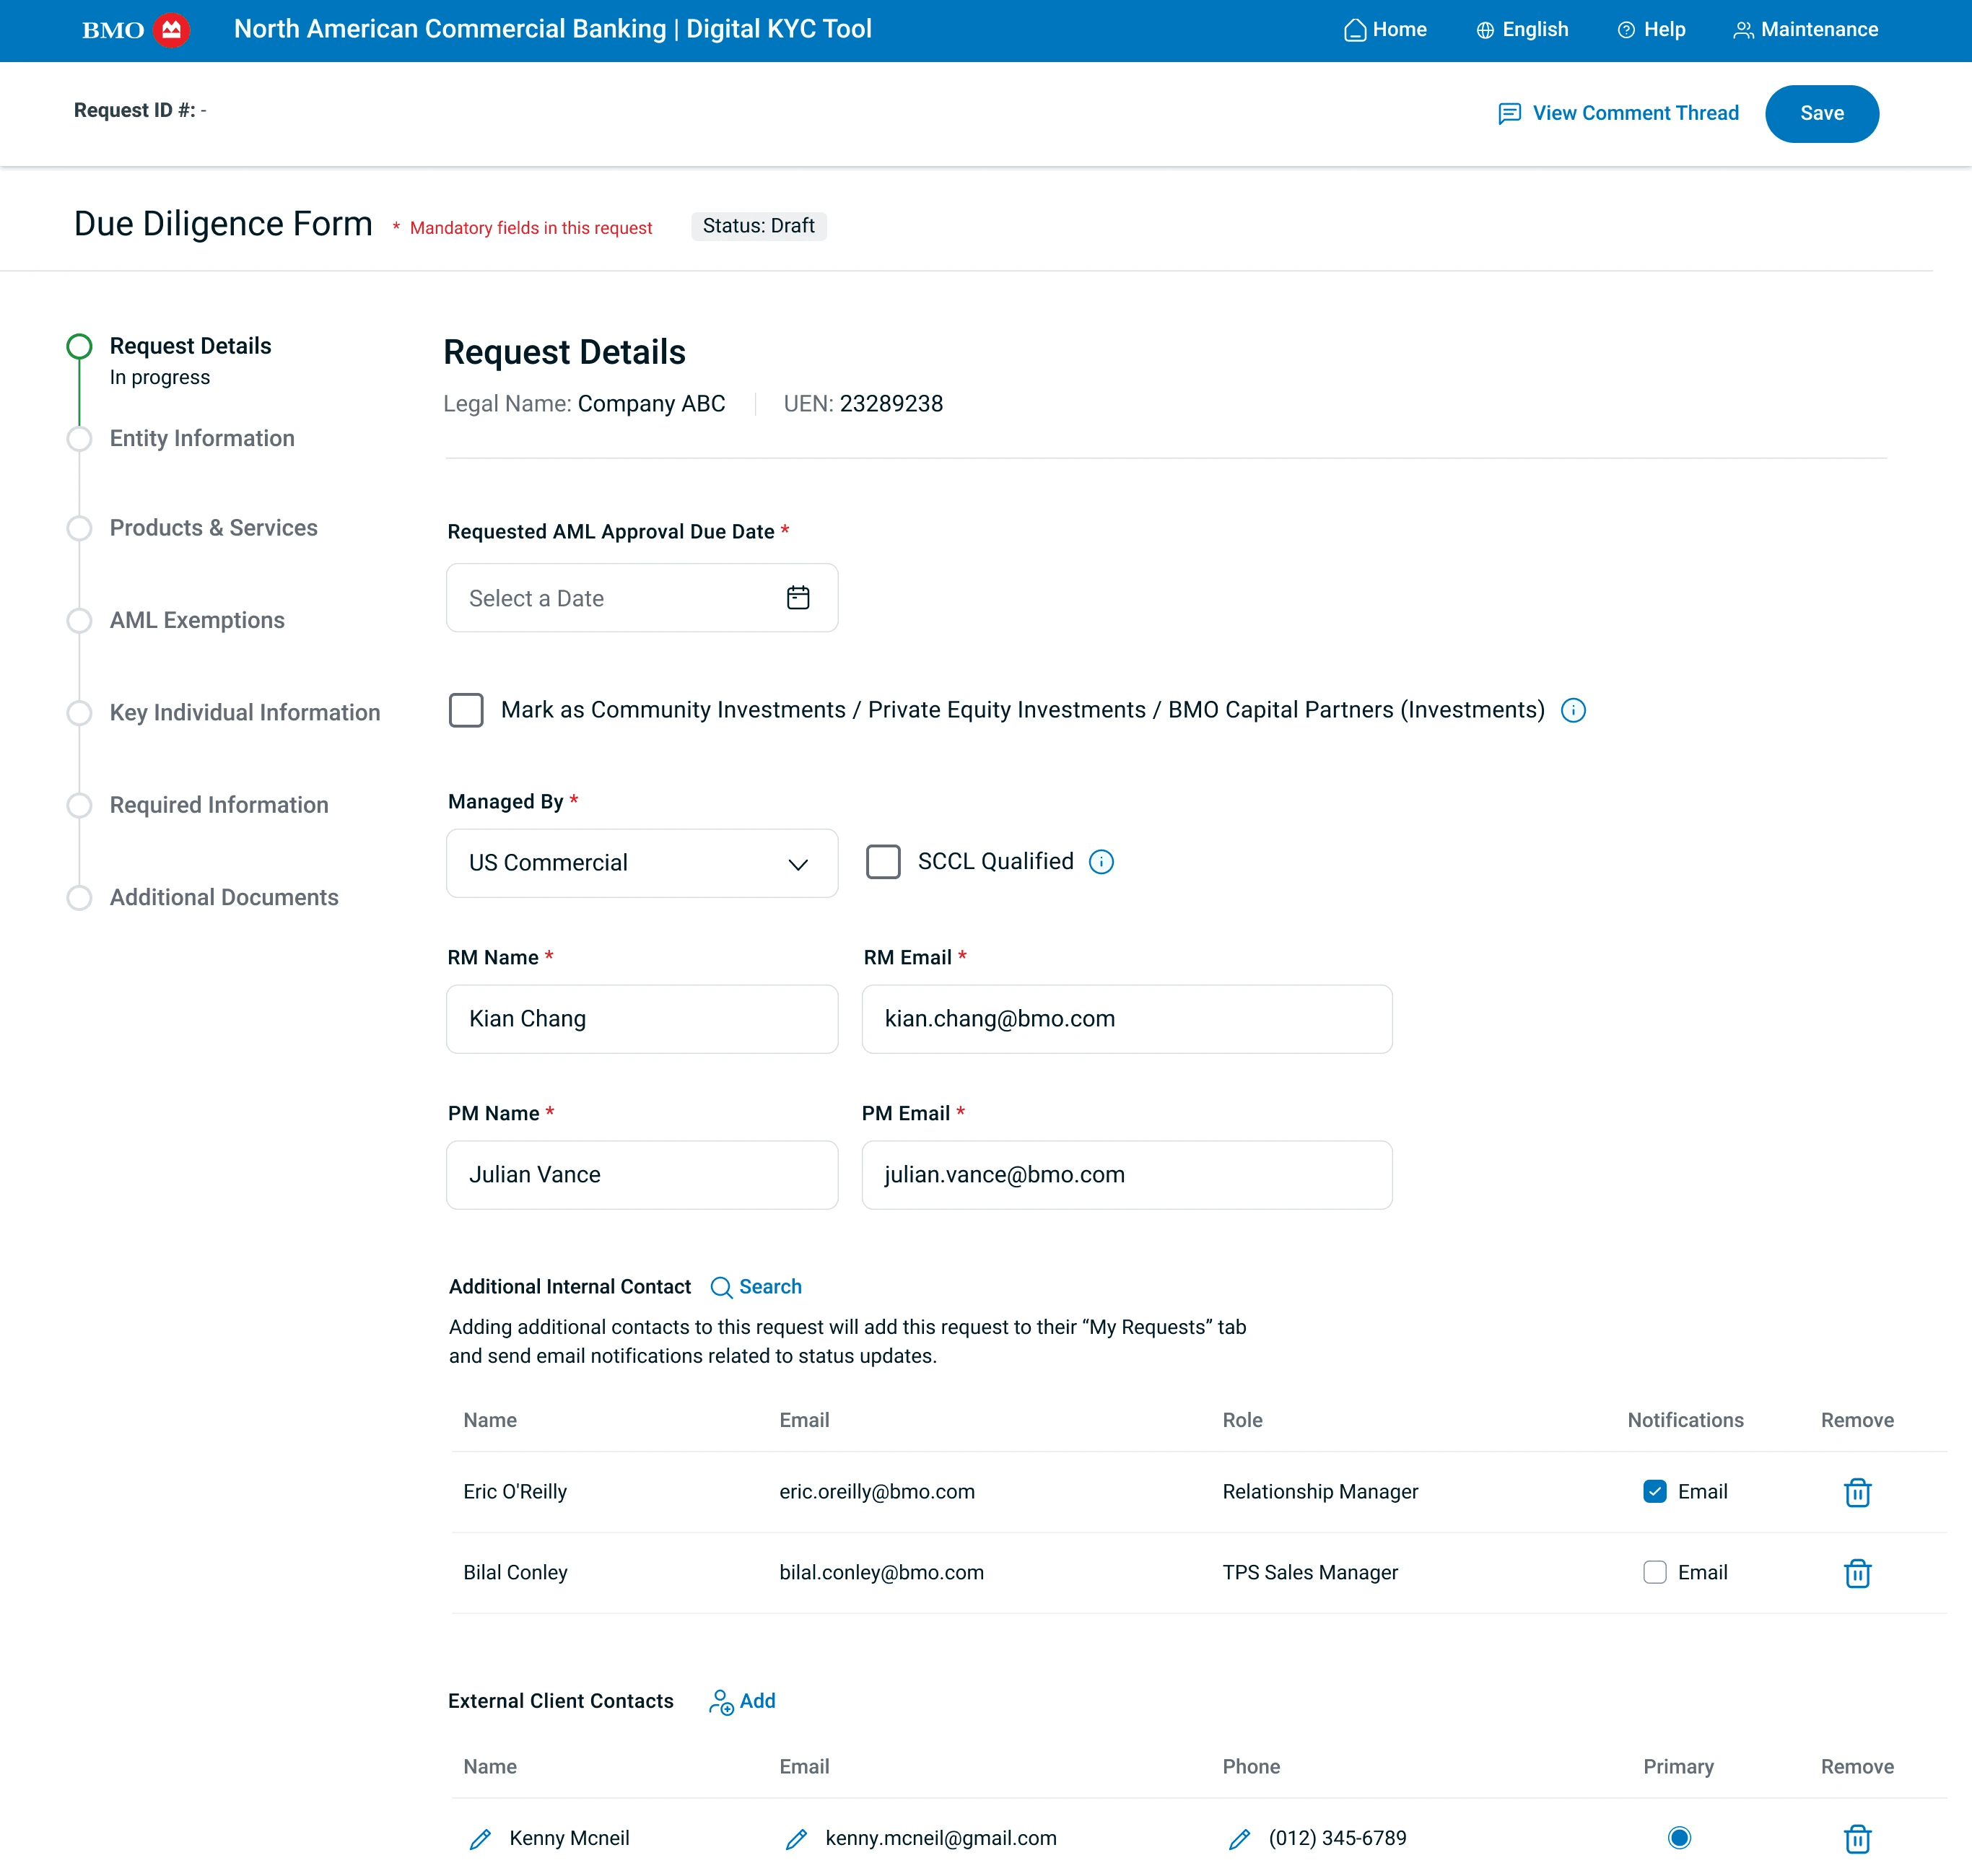Open the calendar date picker icon
Screen dimensions: 1972x1876
(797, 598)
